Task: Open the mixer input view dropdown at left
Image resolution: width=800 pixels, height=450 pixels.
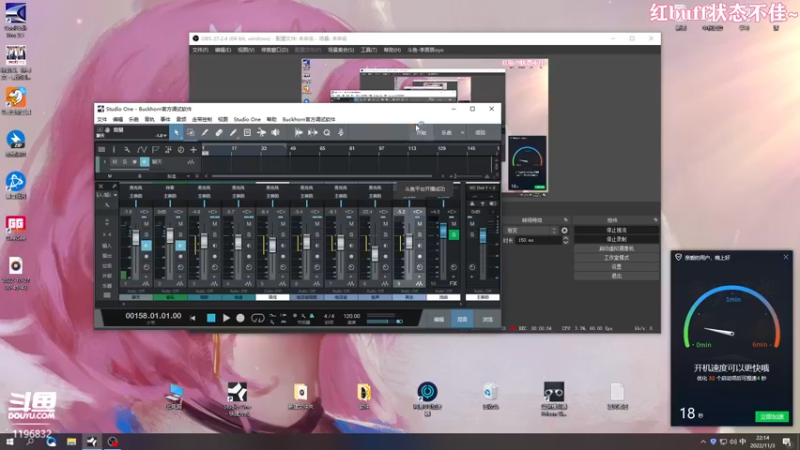Action: 107,195
